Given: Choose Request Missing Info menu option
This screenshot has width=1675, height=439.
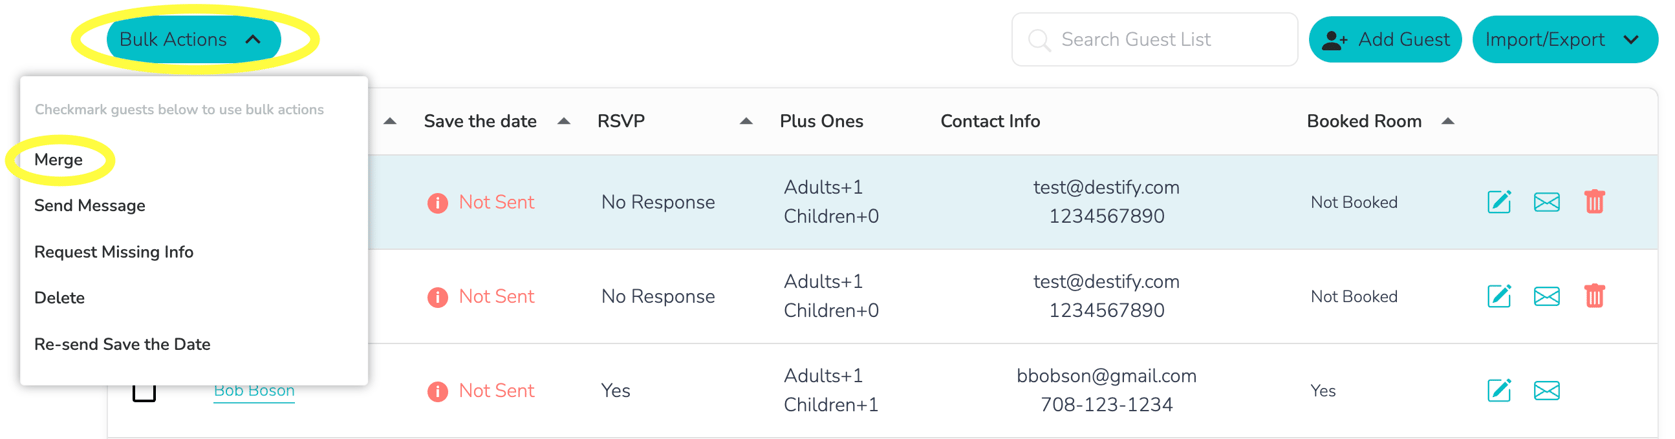Looking at the screenshot, I should click(x=114, y=252).
